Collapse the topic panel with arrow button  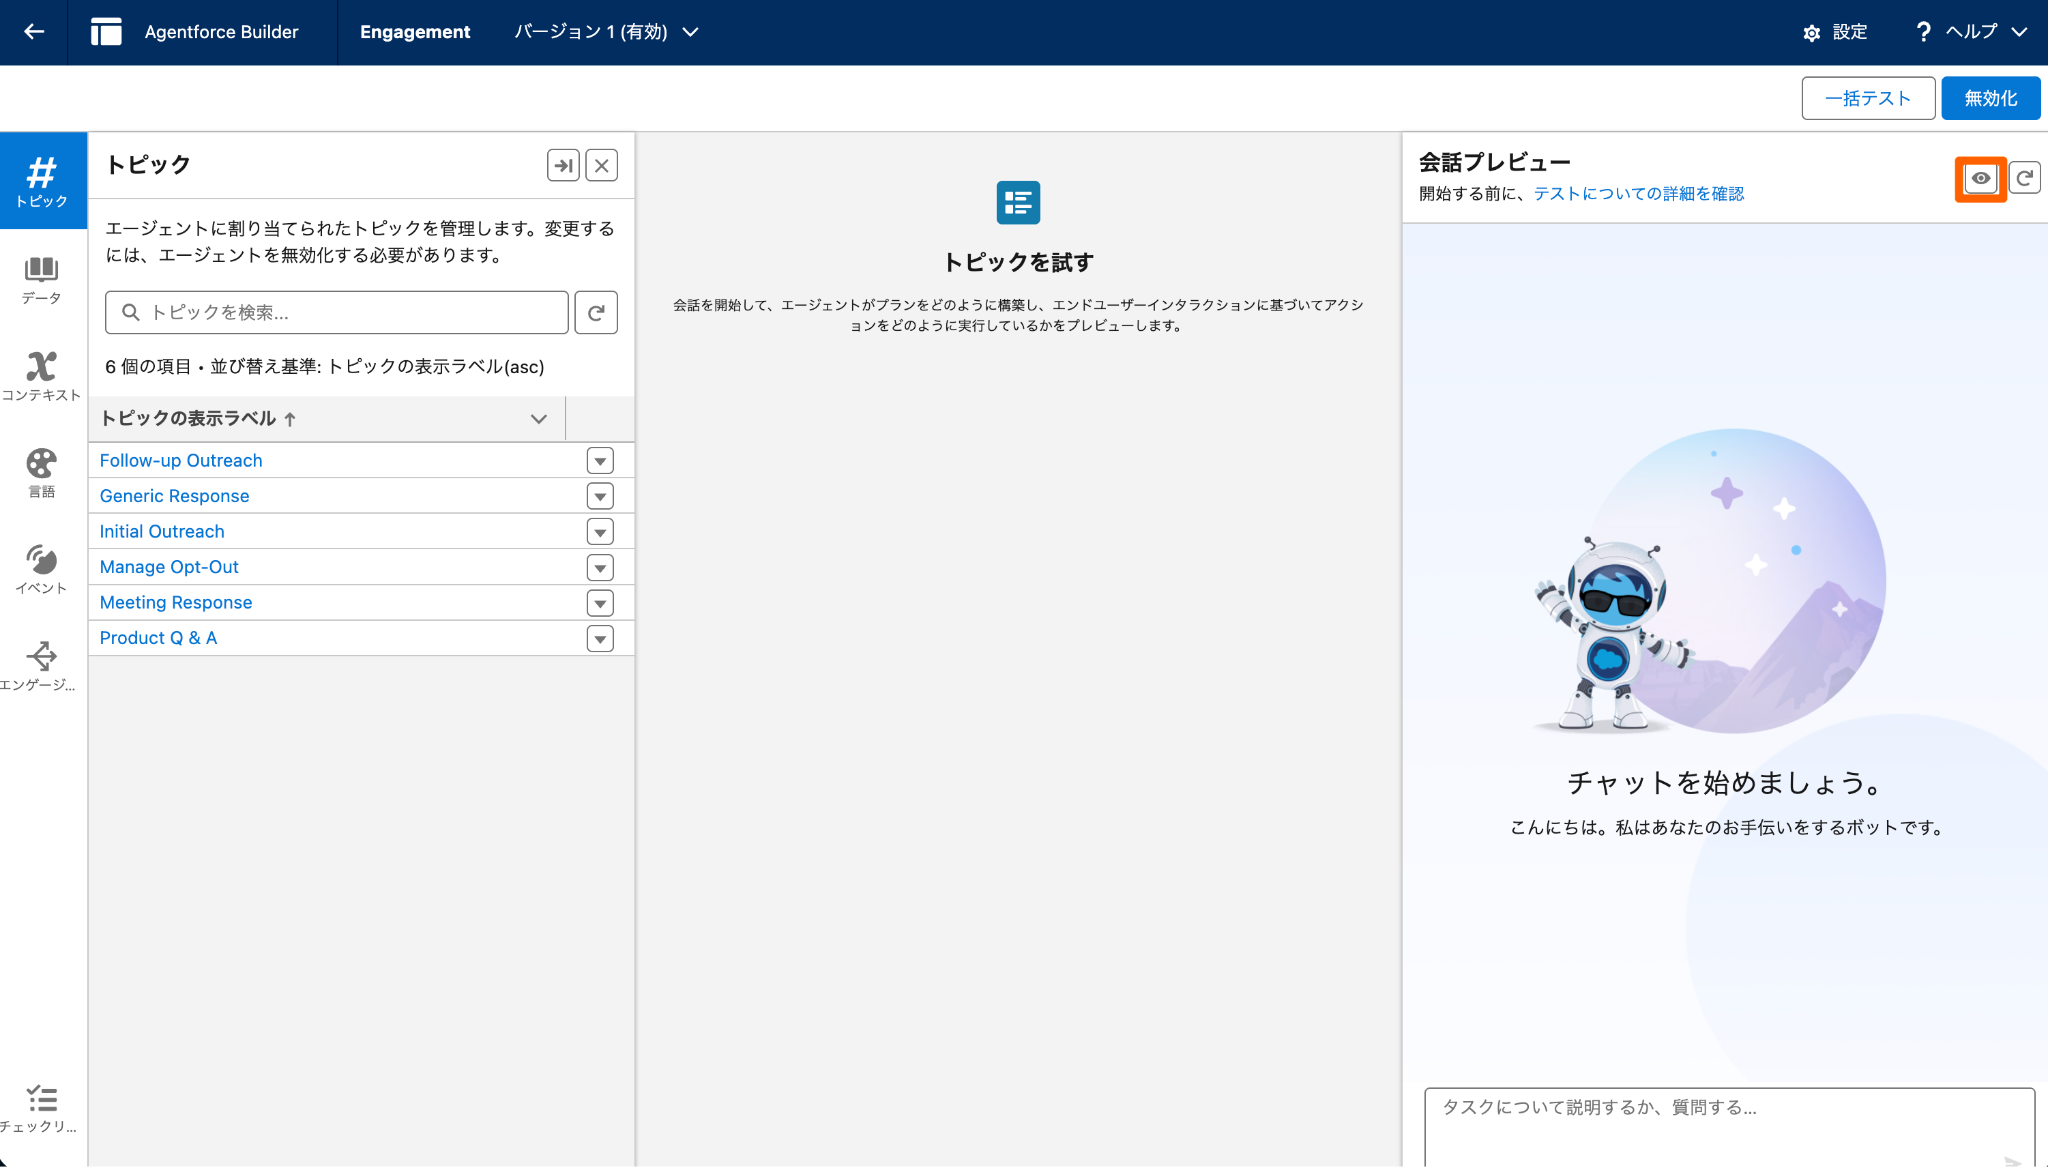click(x=563, y=166)
